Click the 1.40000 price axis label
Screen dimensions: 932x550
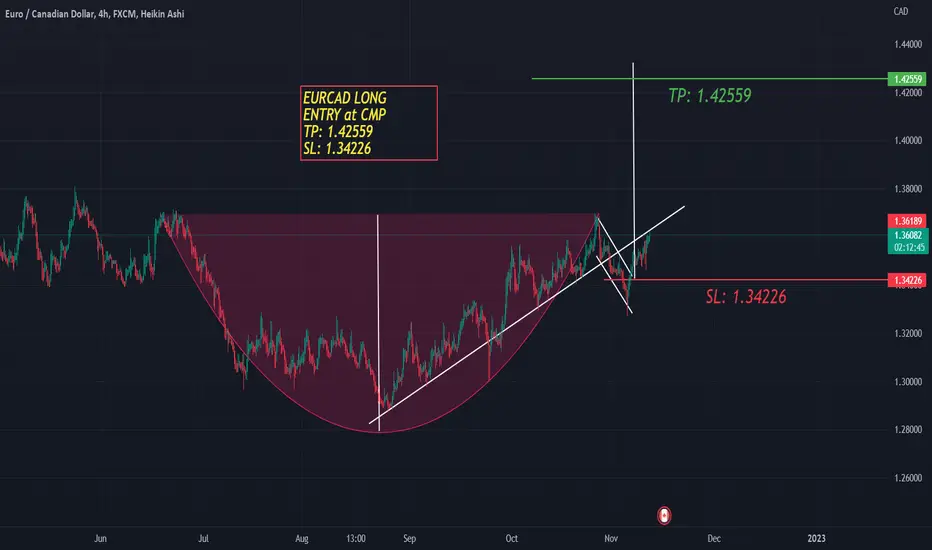point(908,141)
